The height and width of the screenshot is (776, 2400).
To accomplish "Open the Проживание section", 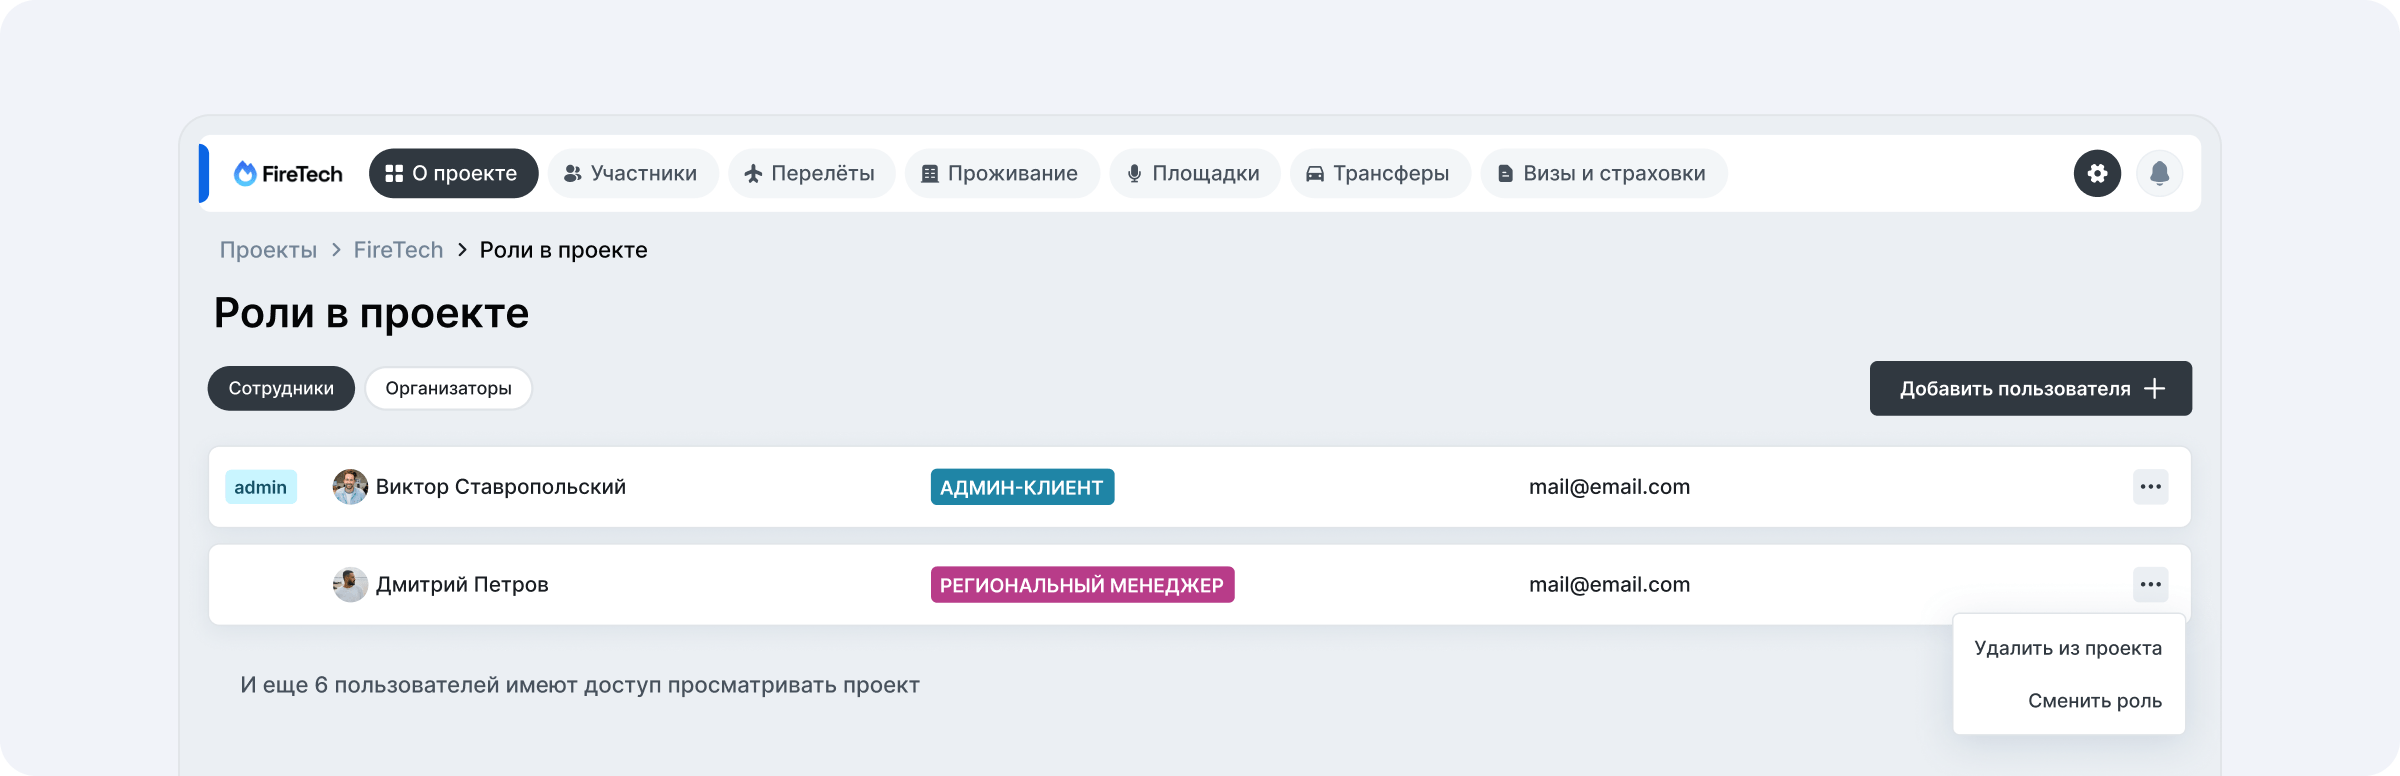I will point(1001,174).
